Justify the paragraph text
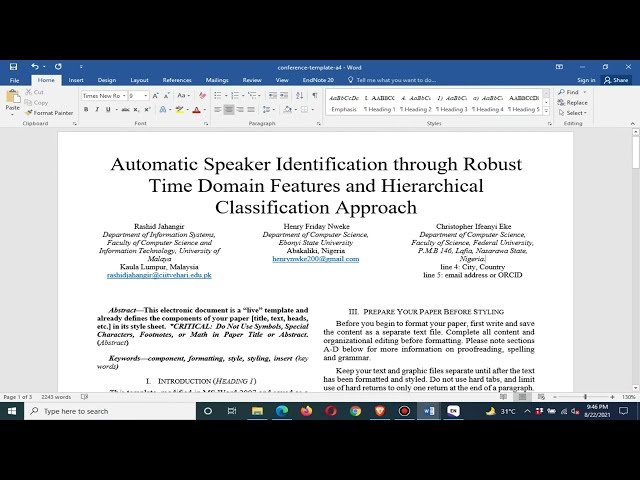 point(251,109)
